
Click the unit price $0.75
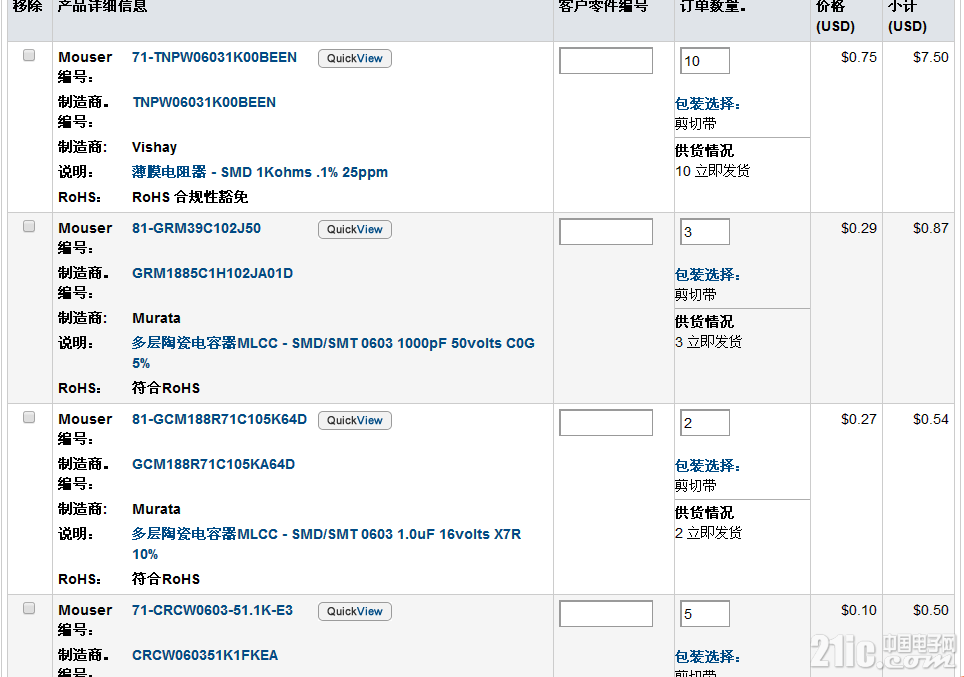tap(859, 57)
